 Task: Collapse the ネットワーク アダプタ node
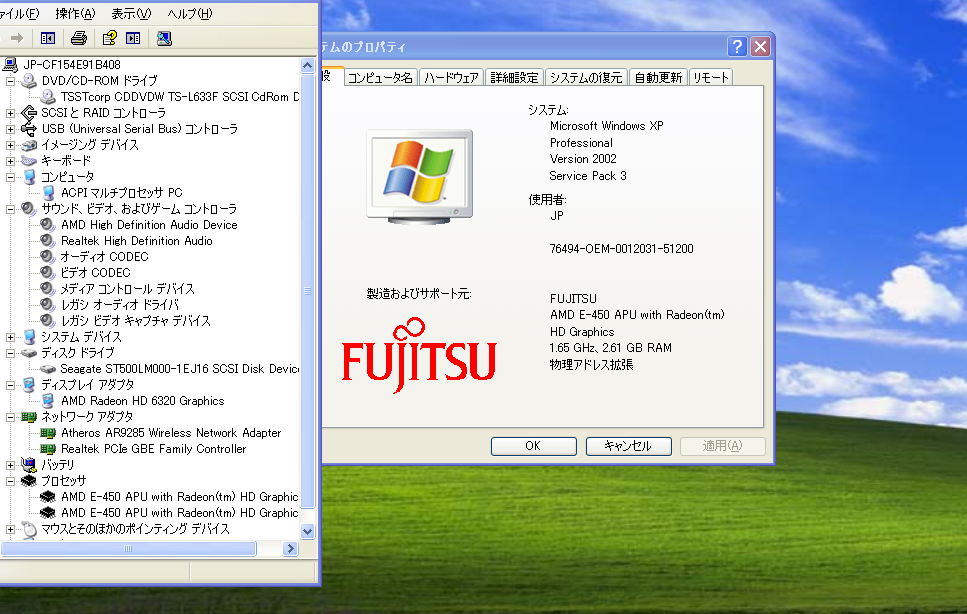pos(10,417)
